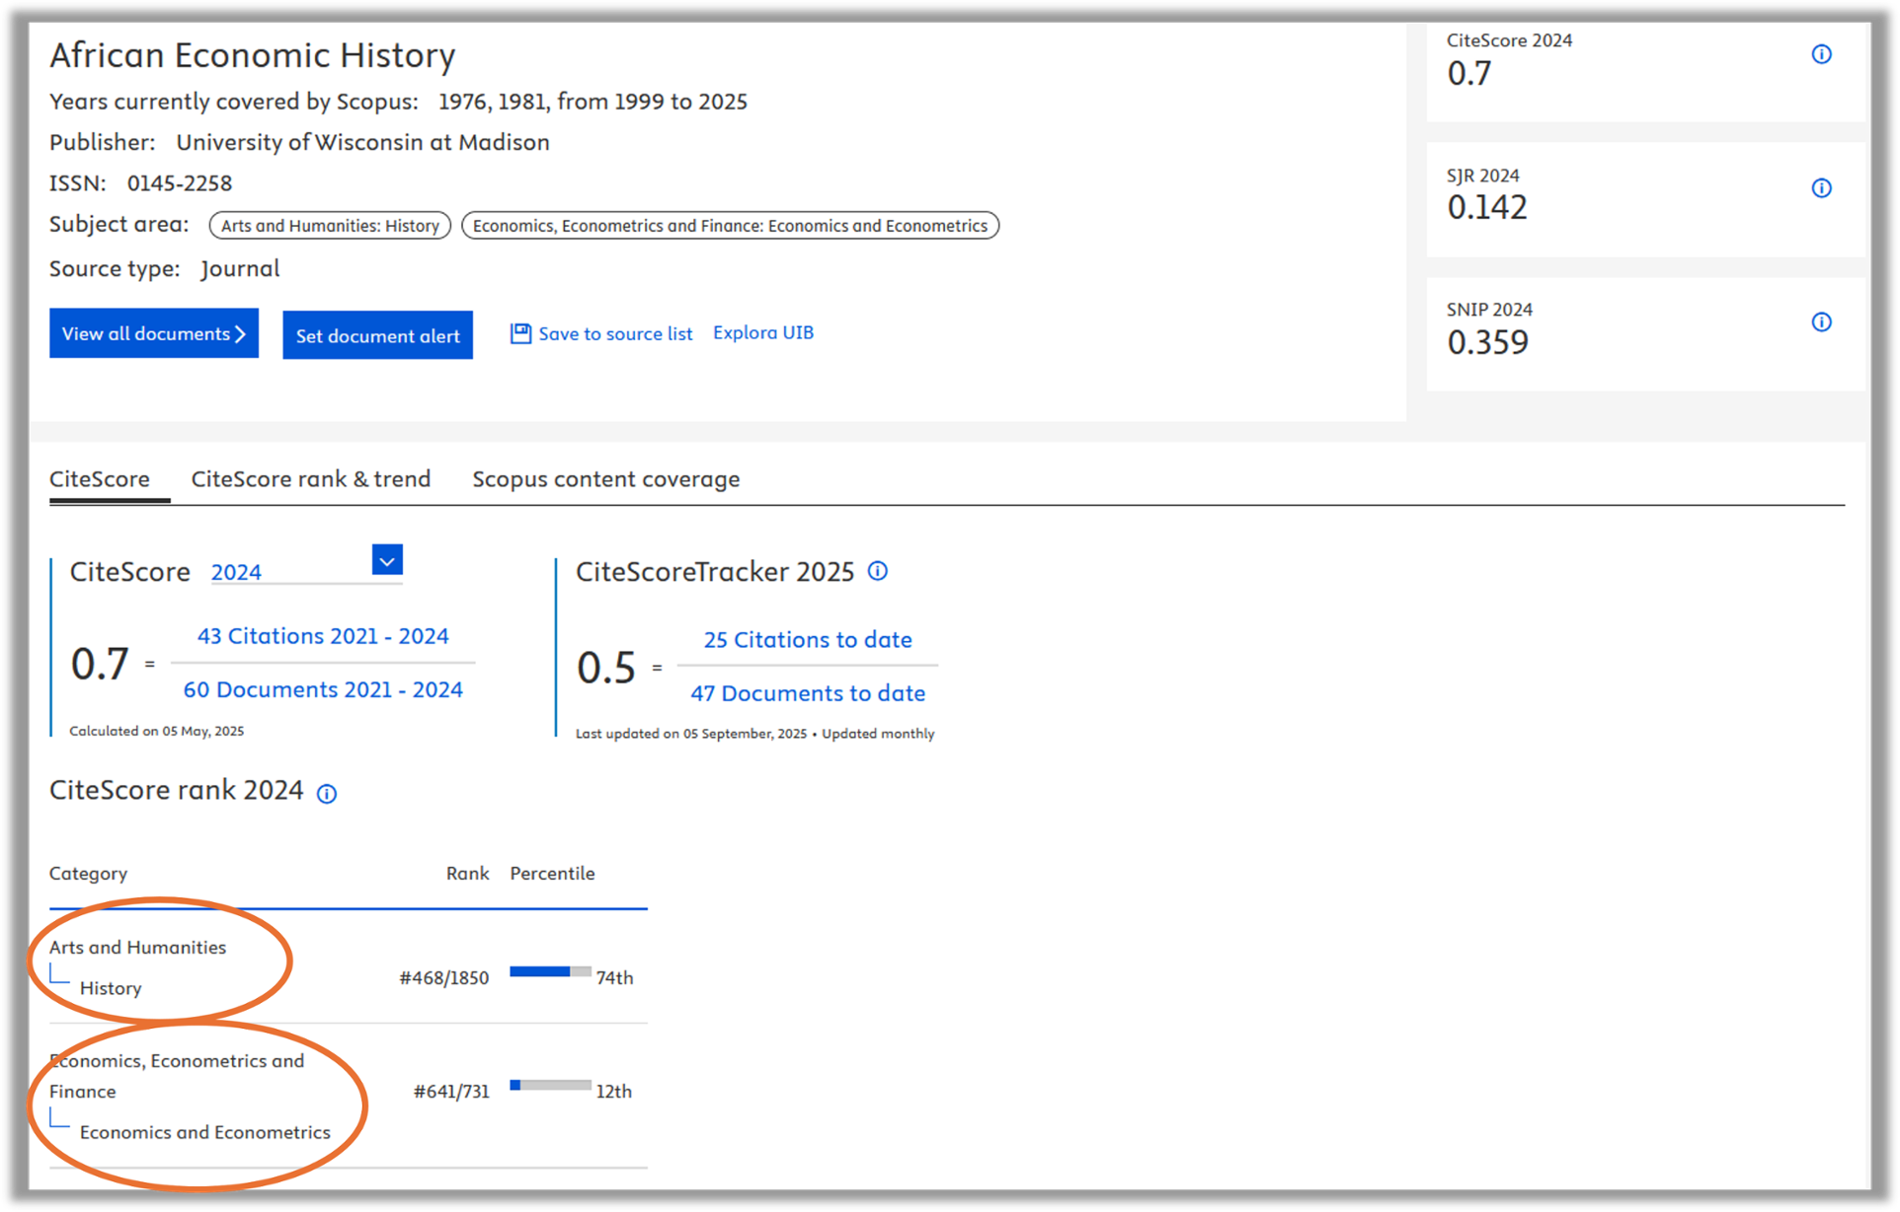Click the CiteScore 2024 info icon
1900x1212 pixels.
[1821, 54]
